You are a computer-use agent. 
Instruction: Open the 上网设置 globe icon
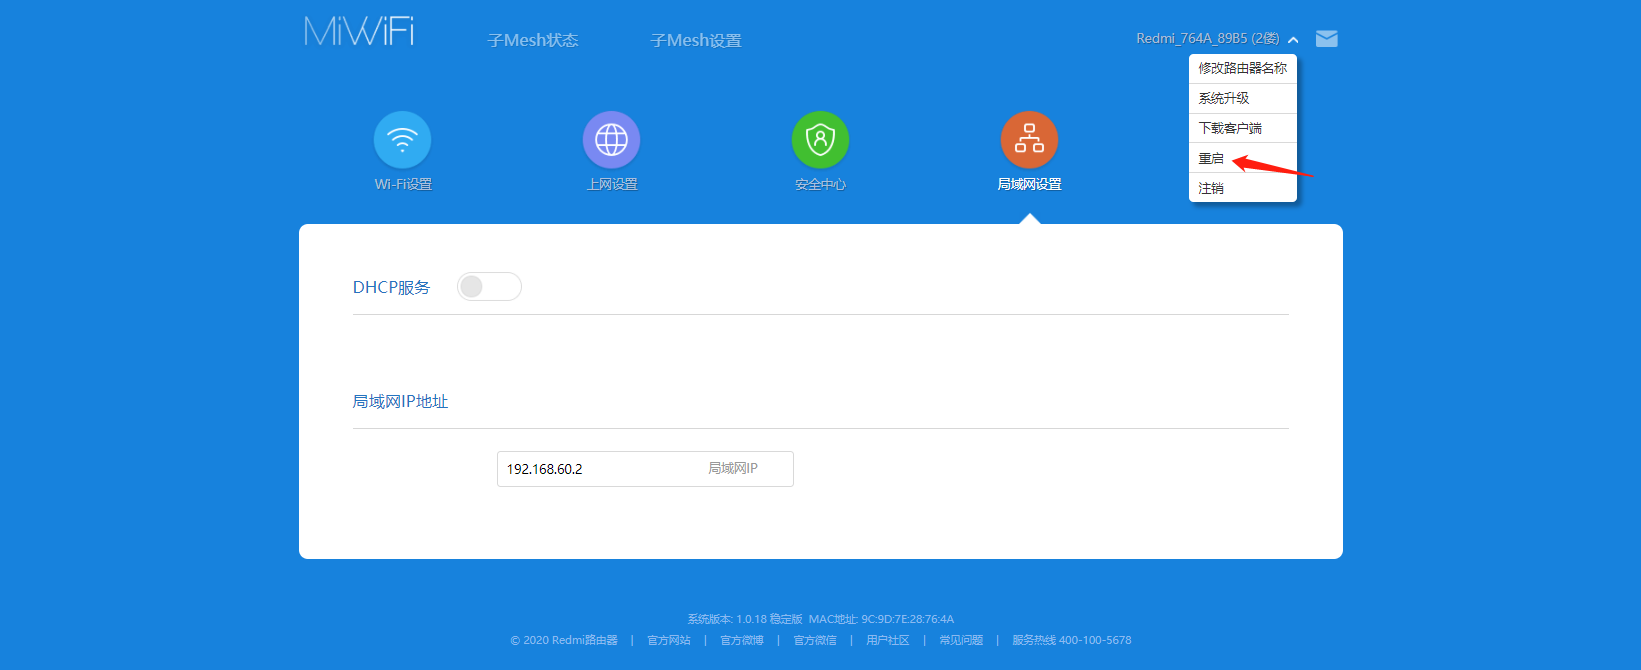(612, 140)
